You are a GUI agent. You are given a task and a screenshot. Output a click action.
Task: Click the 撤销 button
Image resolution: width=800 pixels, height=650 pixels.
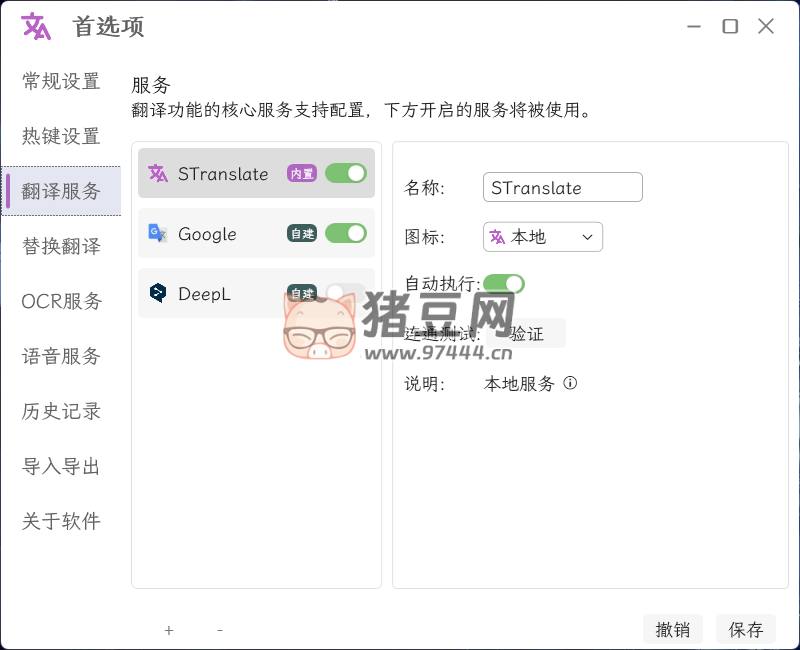tap(673, 630)
